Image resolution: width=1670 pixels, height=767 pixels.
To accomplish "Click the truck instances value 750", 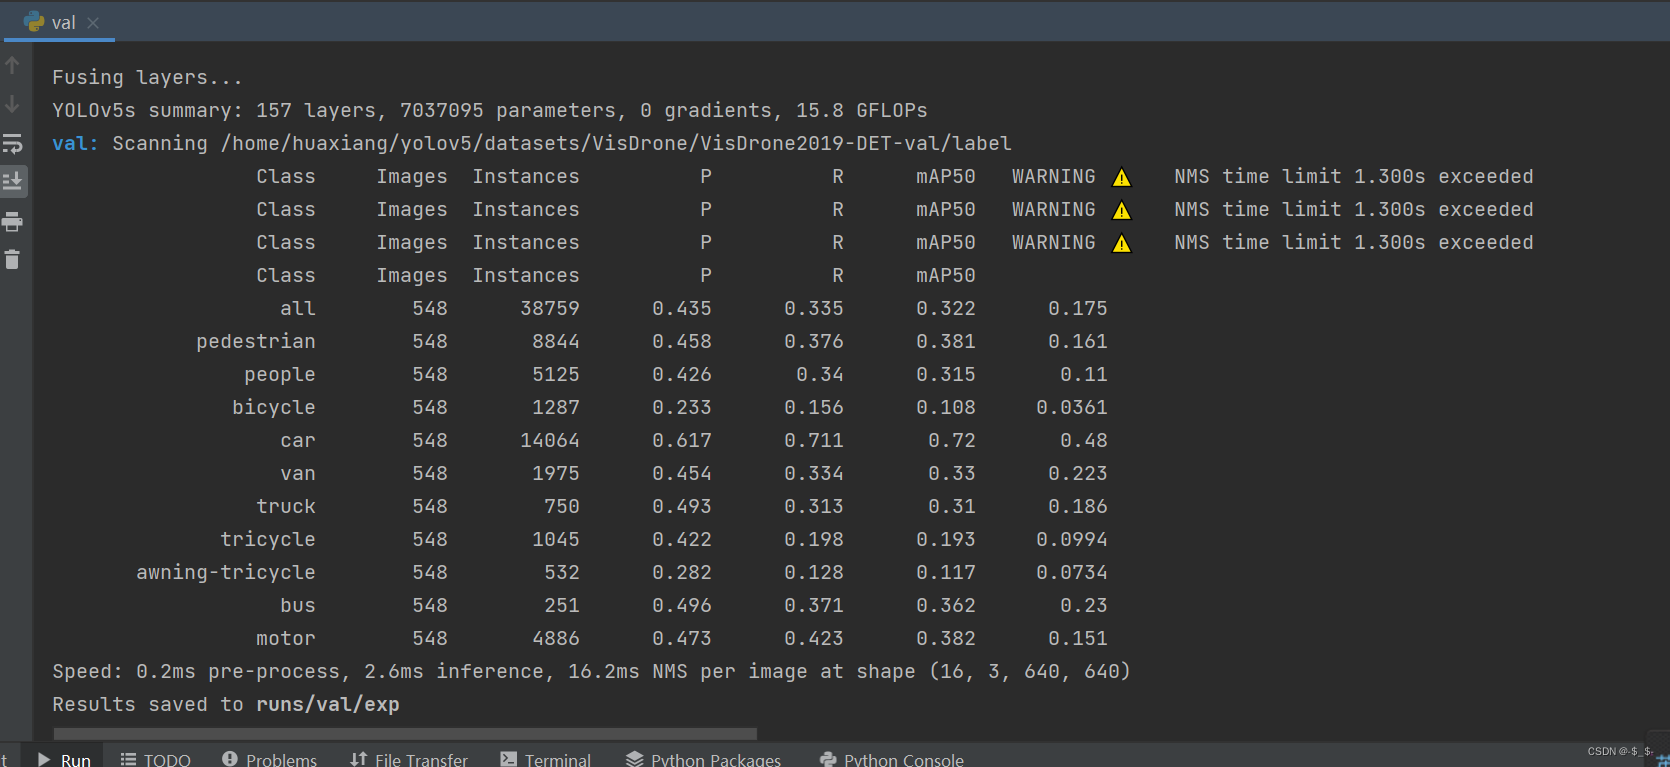I will coord(562,506).
